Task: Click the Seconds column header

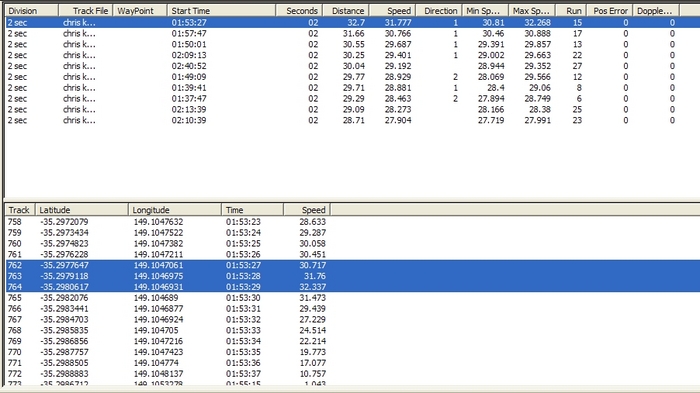Action: click(x=299, y=11)
